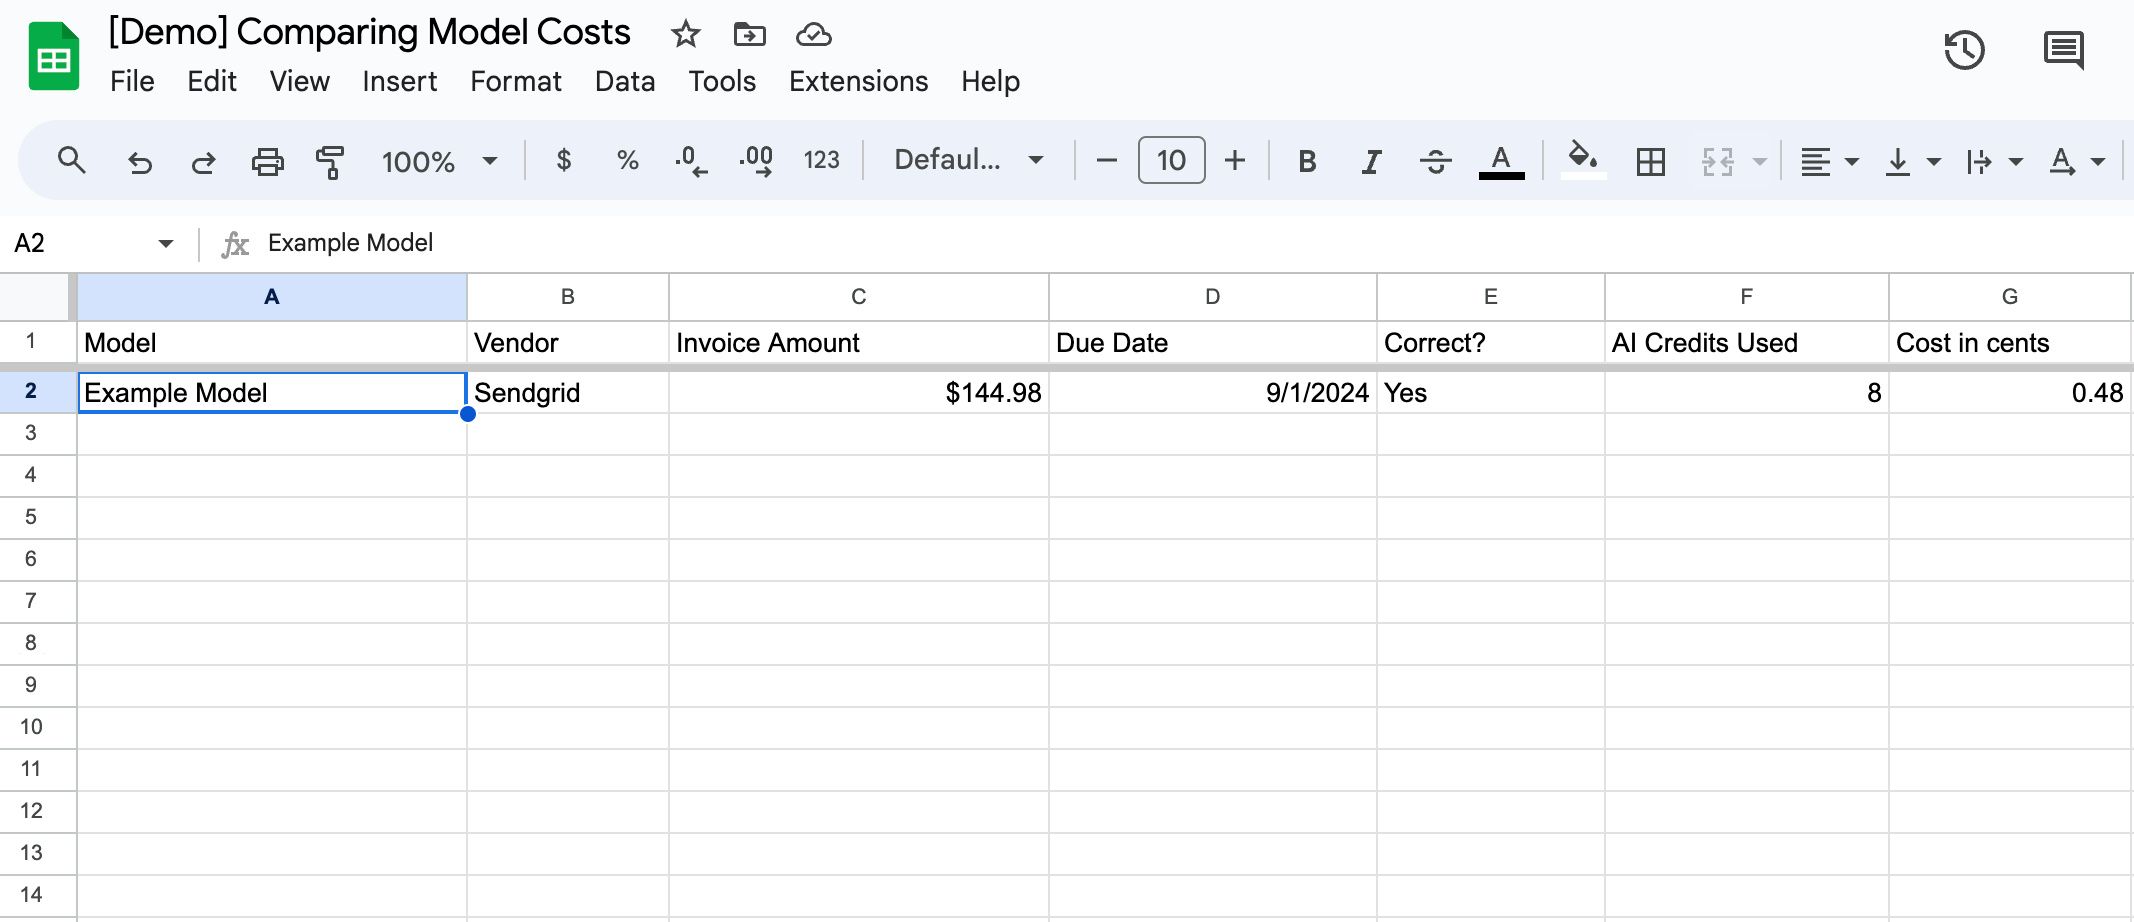Open the Google Sheets home icon

tap(54, 56)
